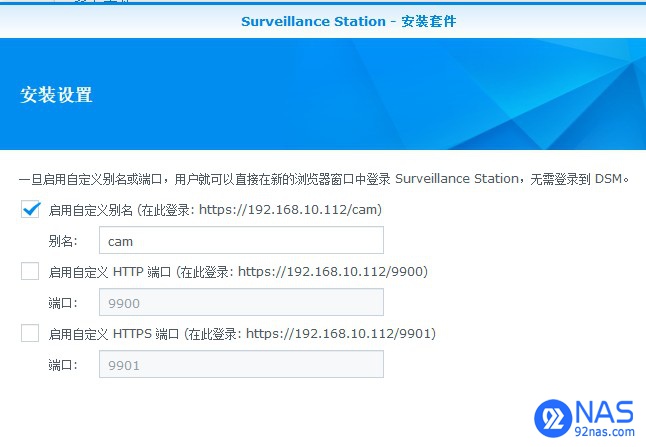This screenshot has height=447, width=646.
Task: Click the HTTP port field showing 9900
Action: [241, 303]
